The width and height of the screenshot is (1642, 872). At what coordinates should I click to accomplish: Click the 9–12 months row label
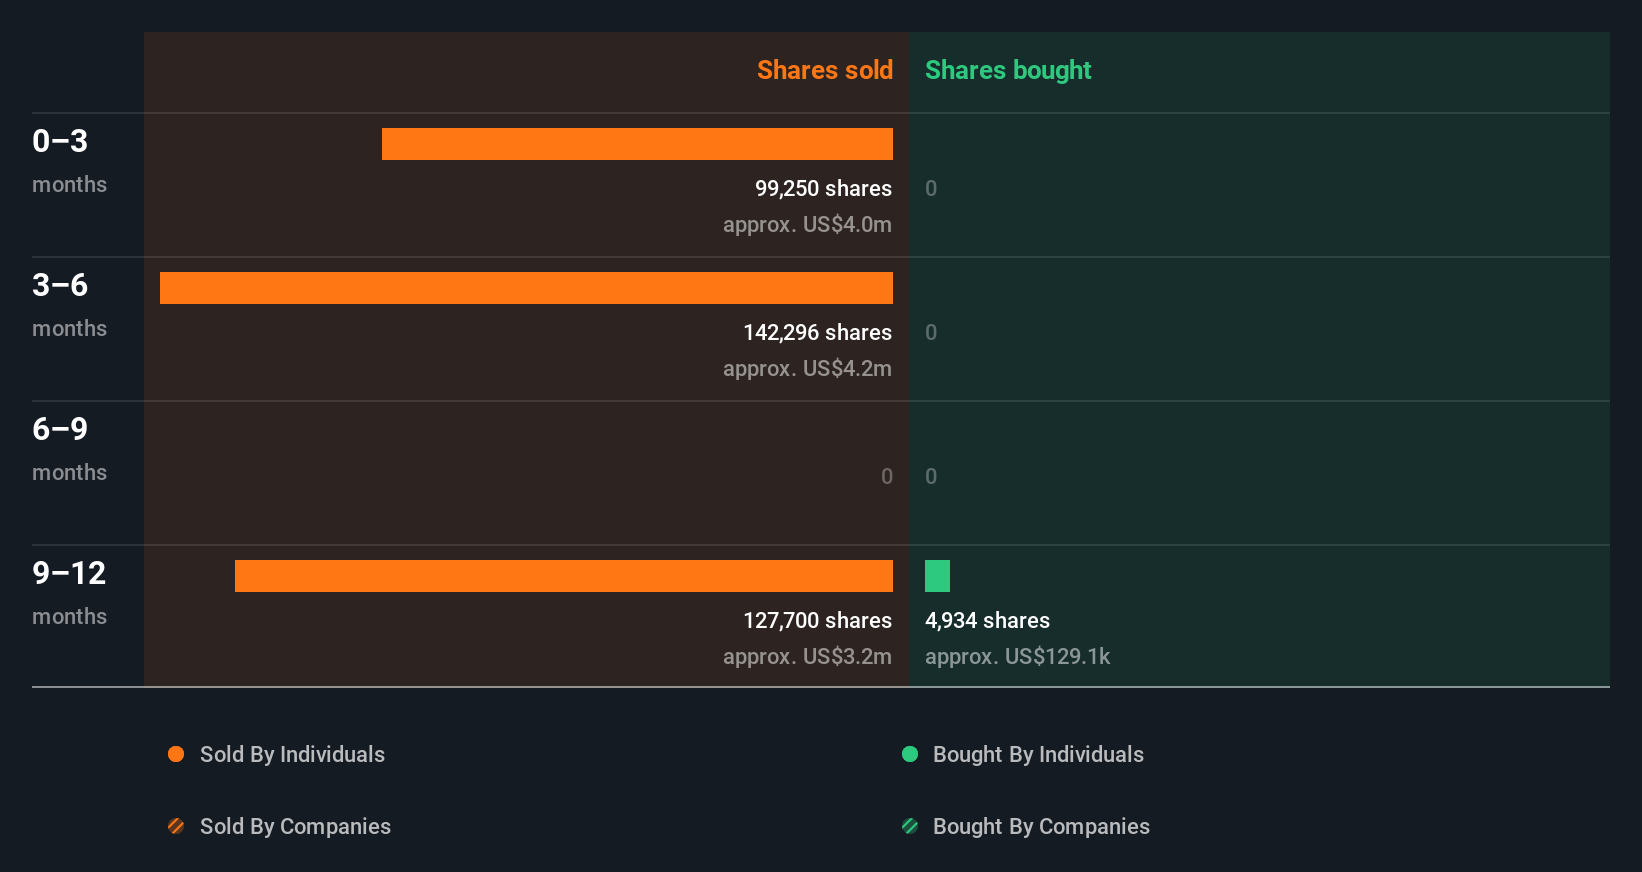(x=69, y=593)
